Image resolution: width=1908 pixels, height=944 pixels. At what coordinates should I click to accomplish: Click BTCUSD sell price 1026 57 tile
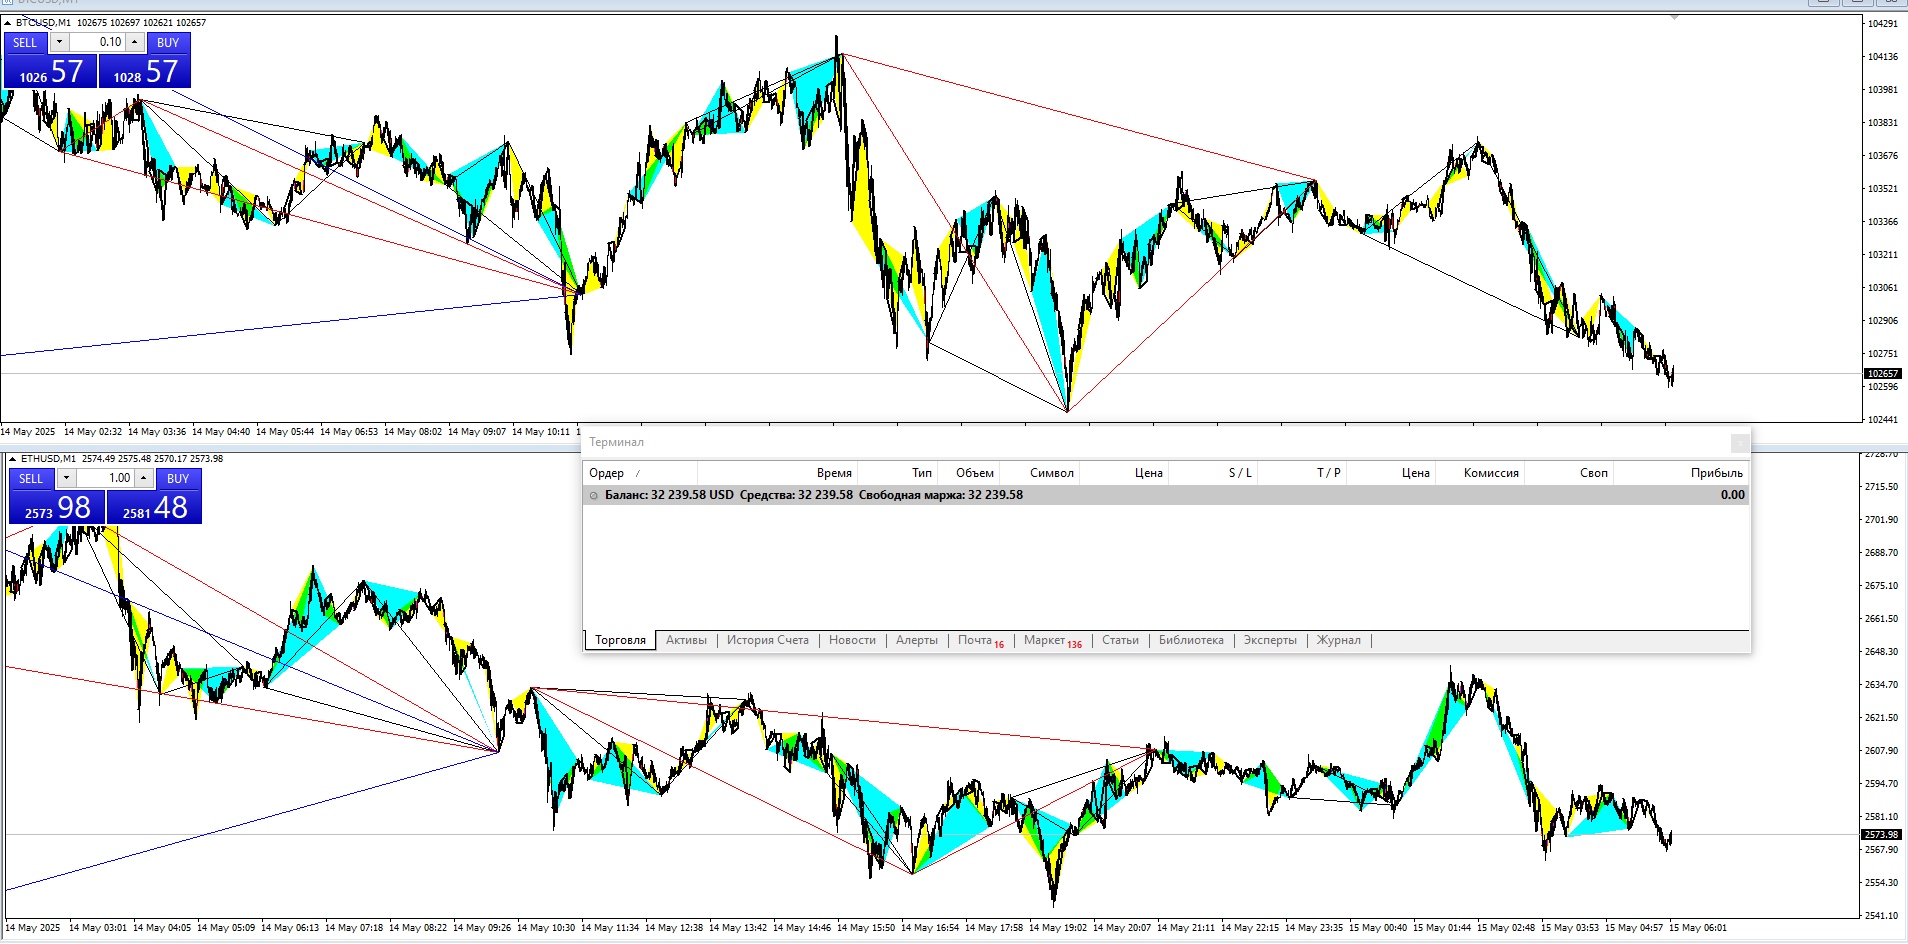[x=50, y=71]
